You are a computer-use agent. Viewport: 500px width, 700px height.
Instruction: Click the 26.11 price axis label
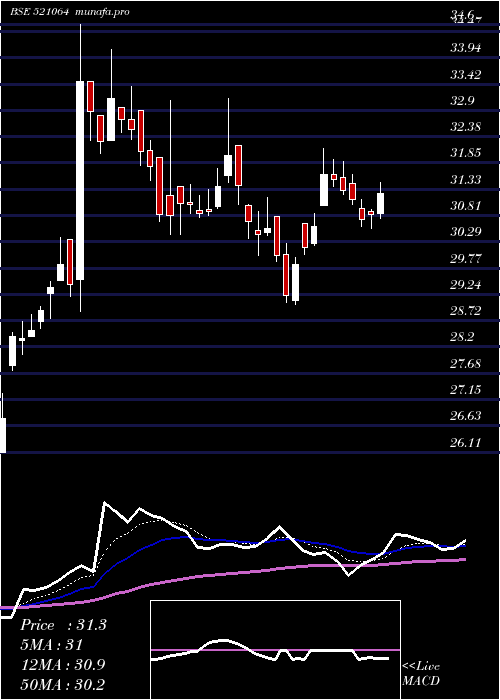point(466,442)
